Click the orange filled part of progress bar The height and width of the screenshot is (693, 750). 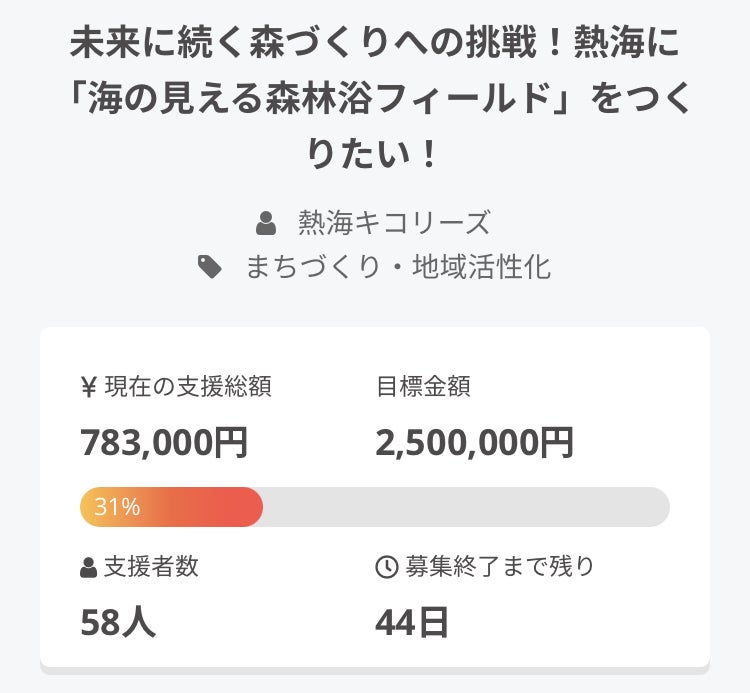pos(200,507)
